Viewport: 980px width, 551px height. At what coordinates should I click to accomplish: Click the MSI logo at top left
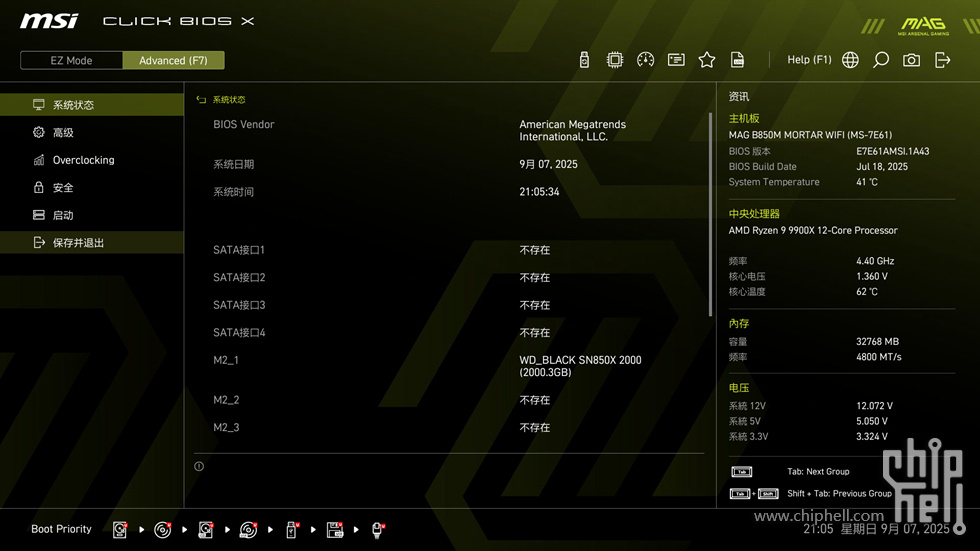pos(49,21)
